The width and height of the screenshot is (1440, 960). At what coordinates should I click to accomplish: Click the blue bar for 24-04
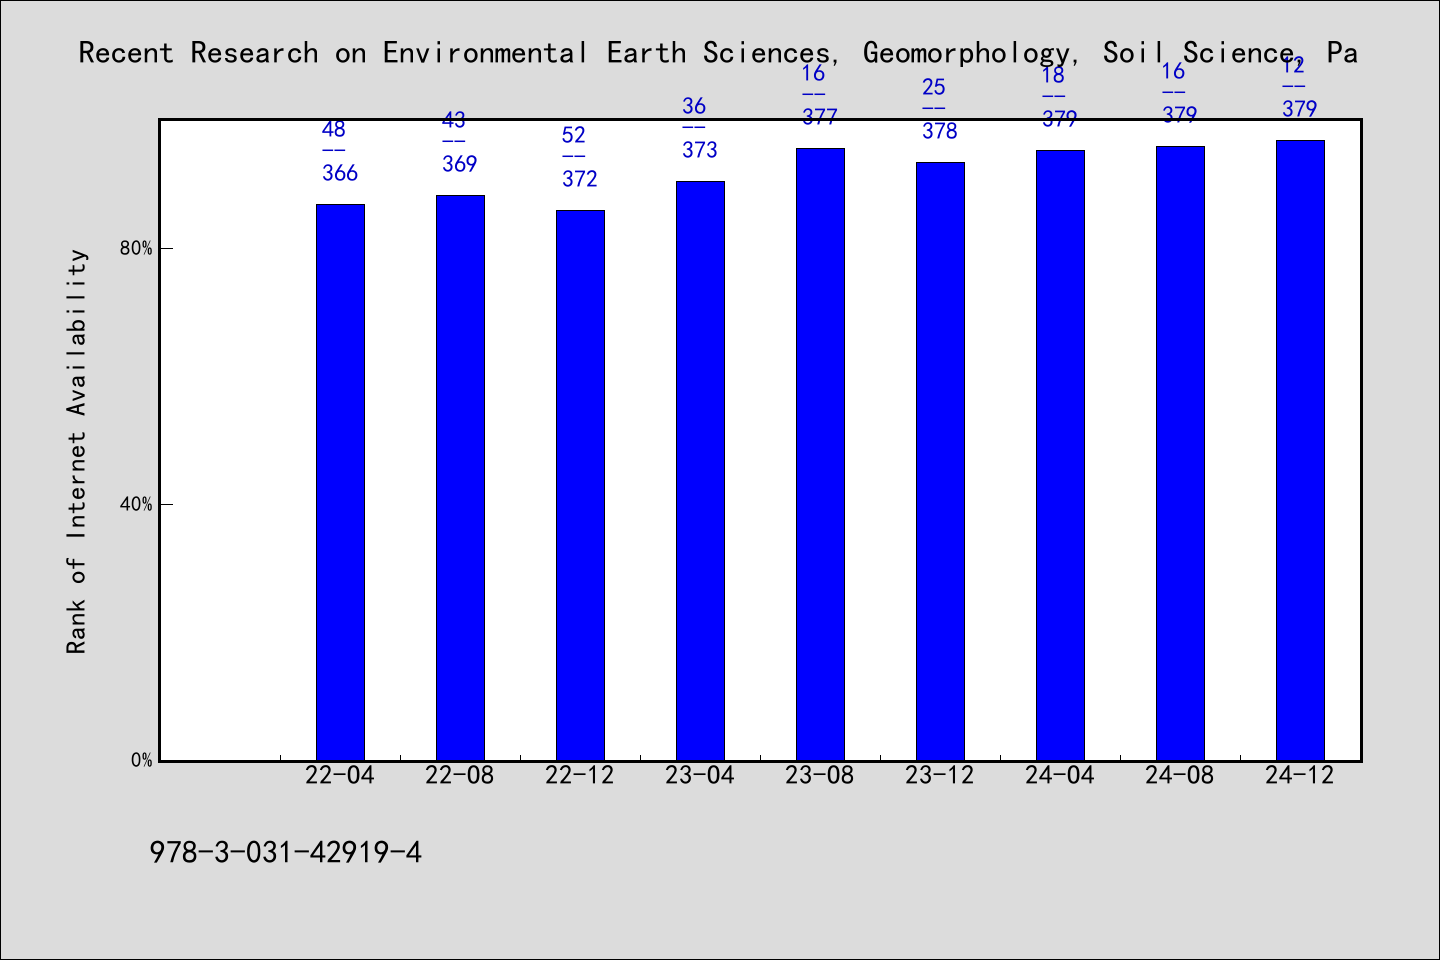point(1060,455)
